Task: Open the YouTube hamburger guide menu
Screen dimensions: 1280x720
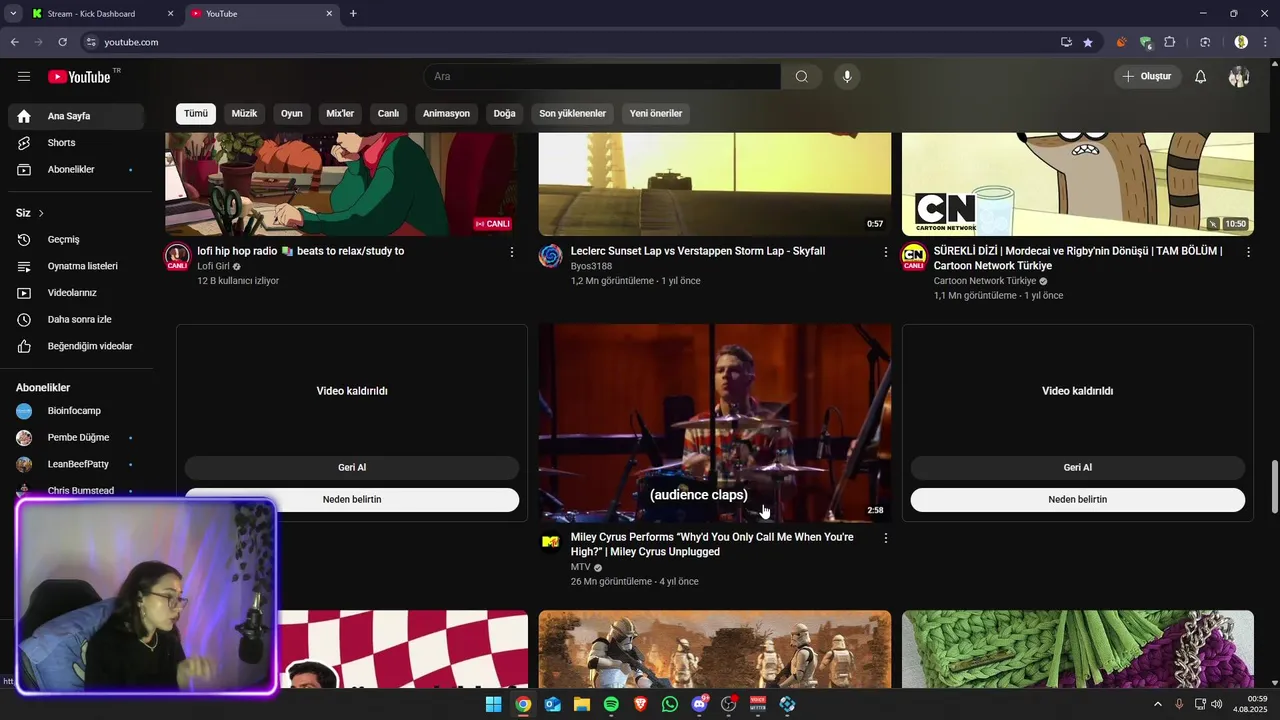Action: pyautogui.click(x=24, y=77)
